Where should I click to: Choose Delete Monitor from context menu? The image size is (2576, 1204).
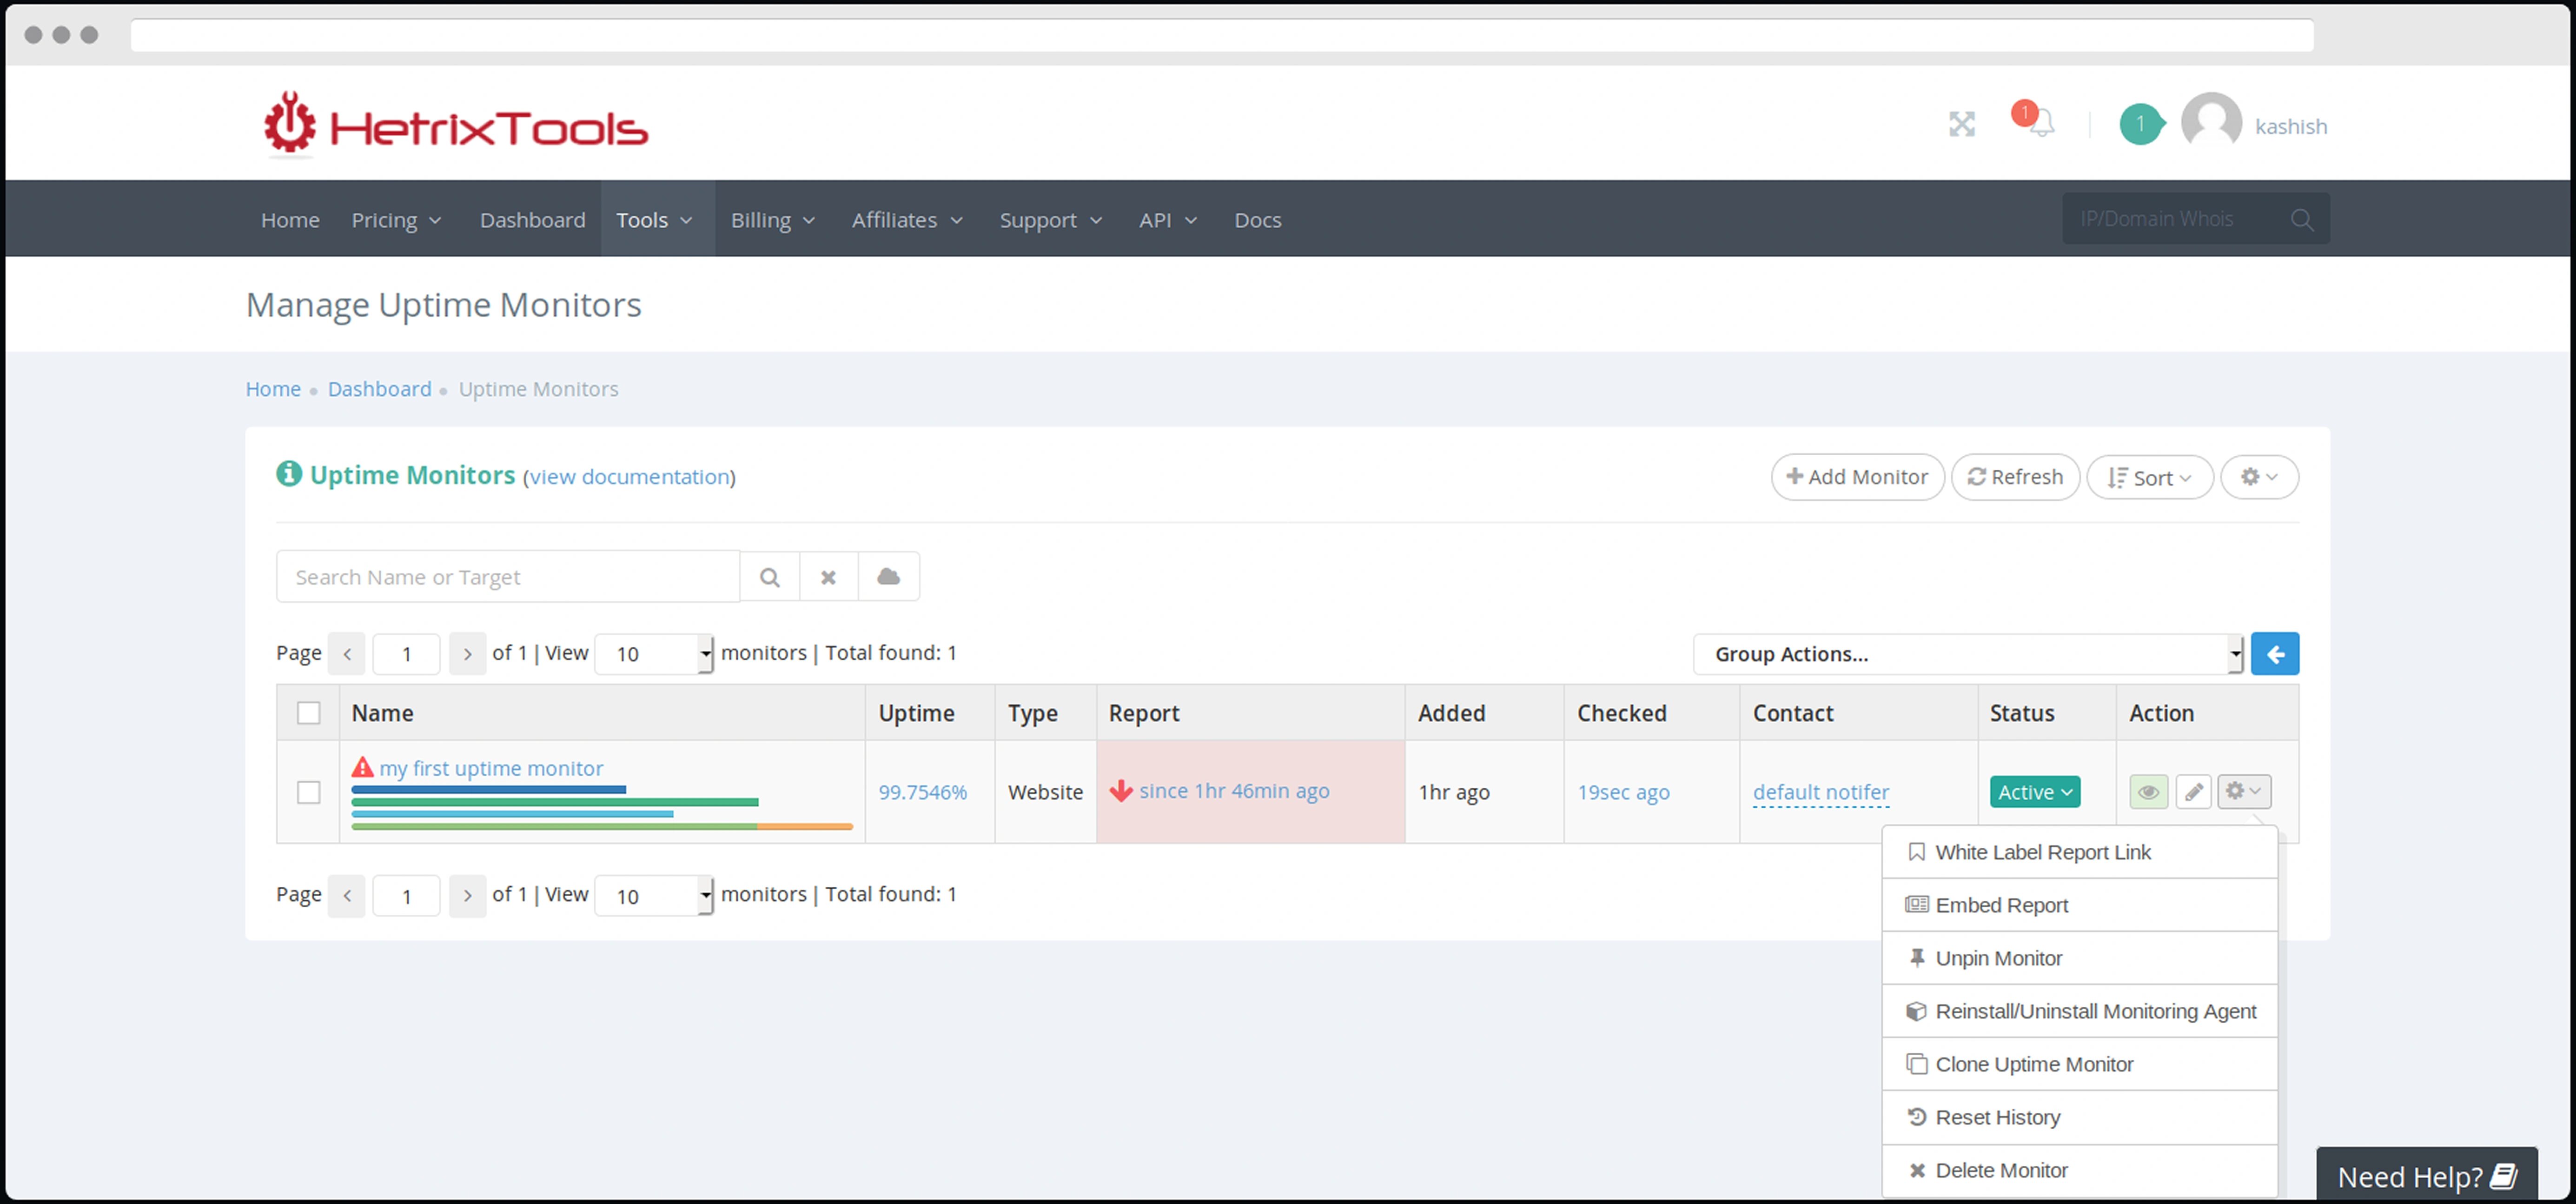click(x=2000, y=1170)
